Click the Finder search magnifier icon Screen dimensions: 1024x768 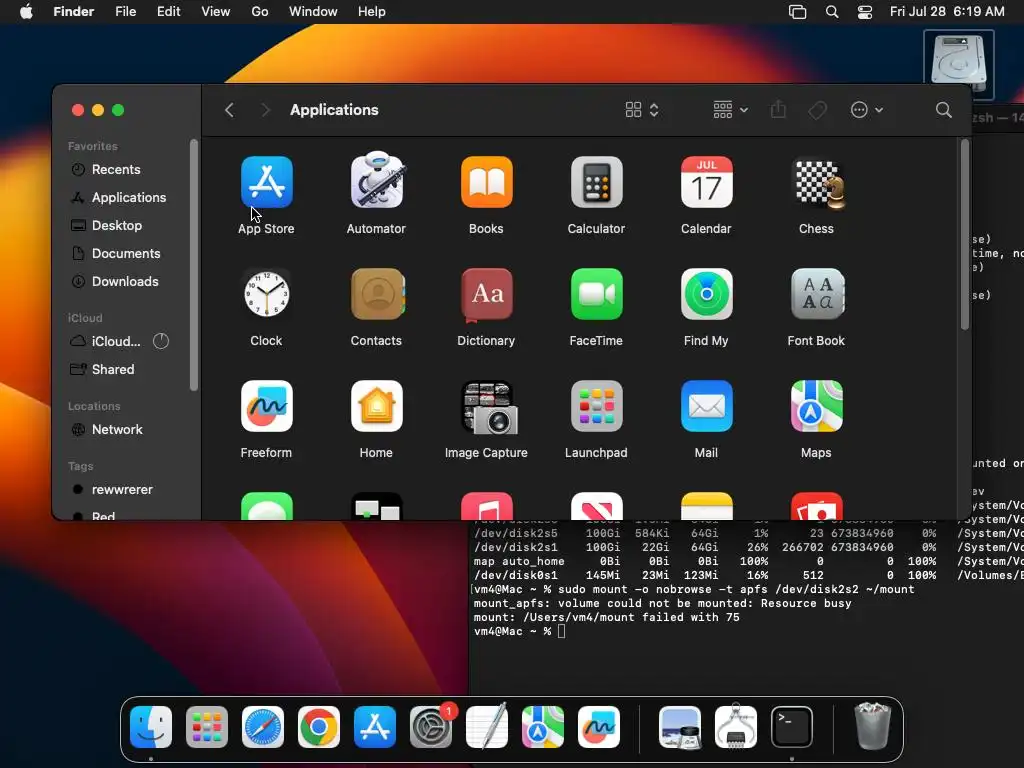tap(943, 110)
